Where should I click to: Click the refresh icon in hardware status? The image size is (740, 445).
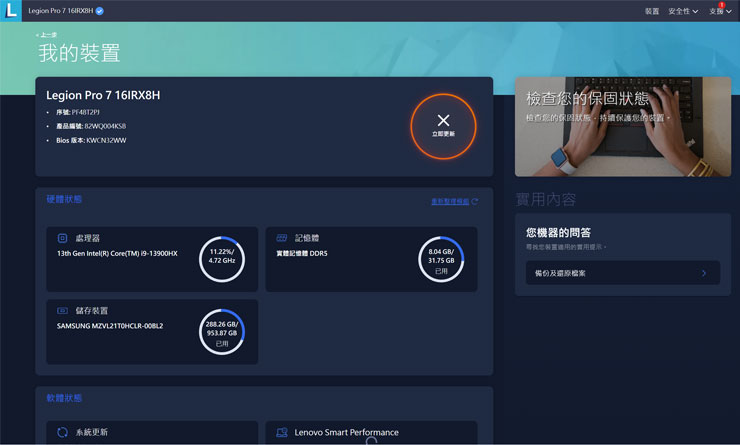pos(475,201)
